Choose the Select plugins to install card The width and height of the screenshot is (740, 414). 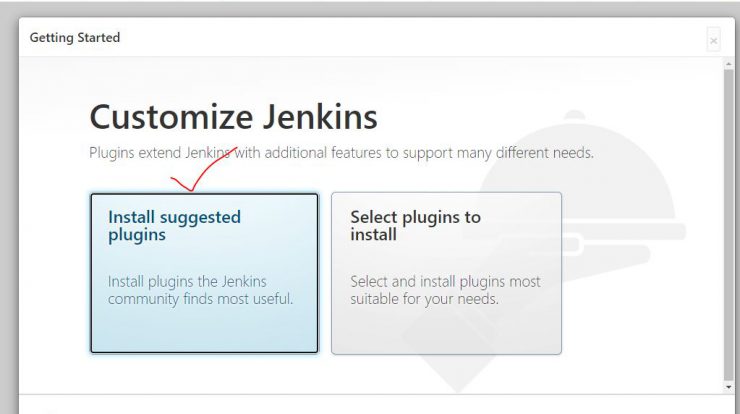(446, 273)
